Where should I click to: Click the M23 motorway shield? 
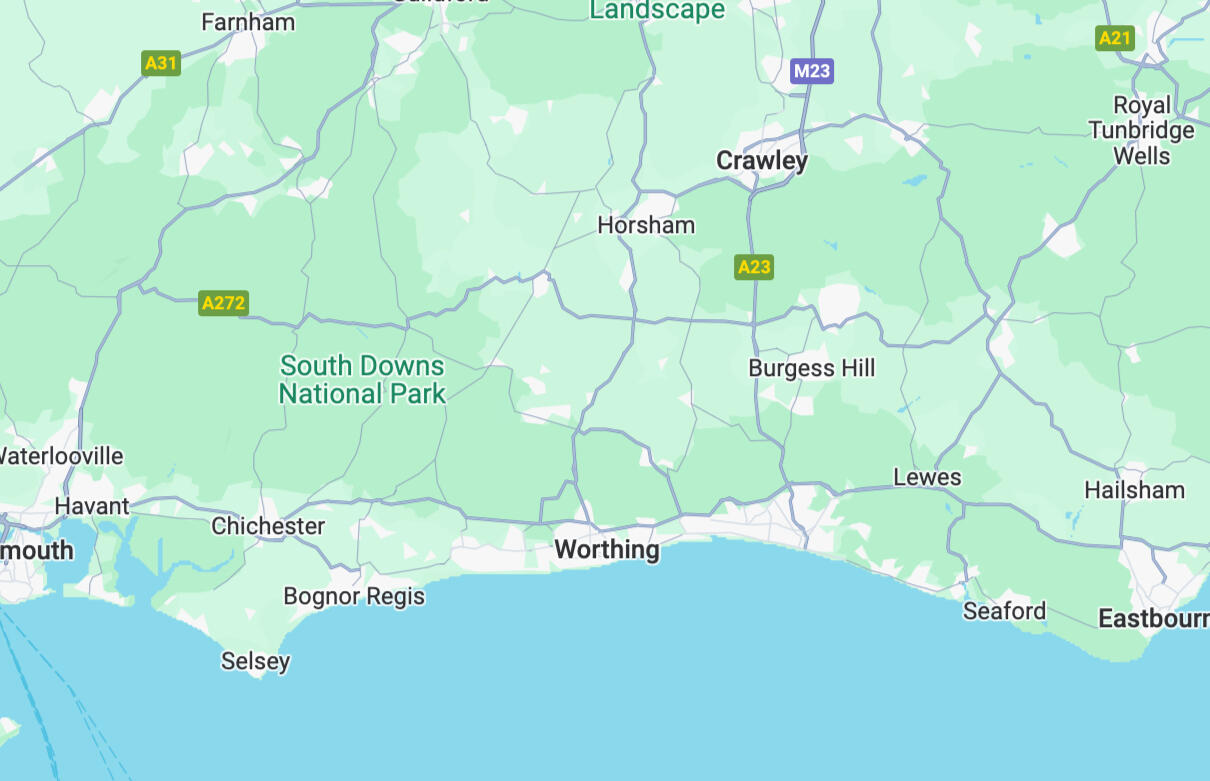pyautogui.click(x=811, y=71)
